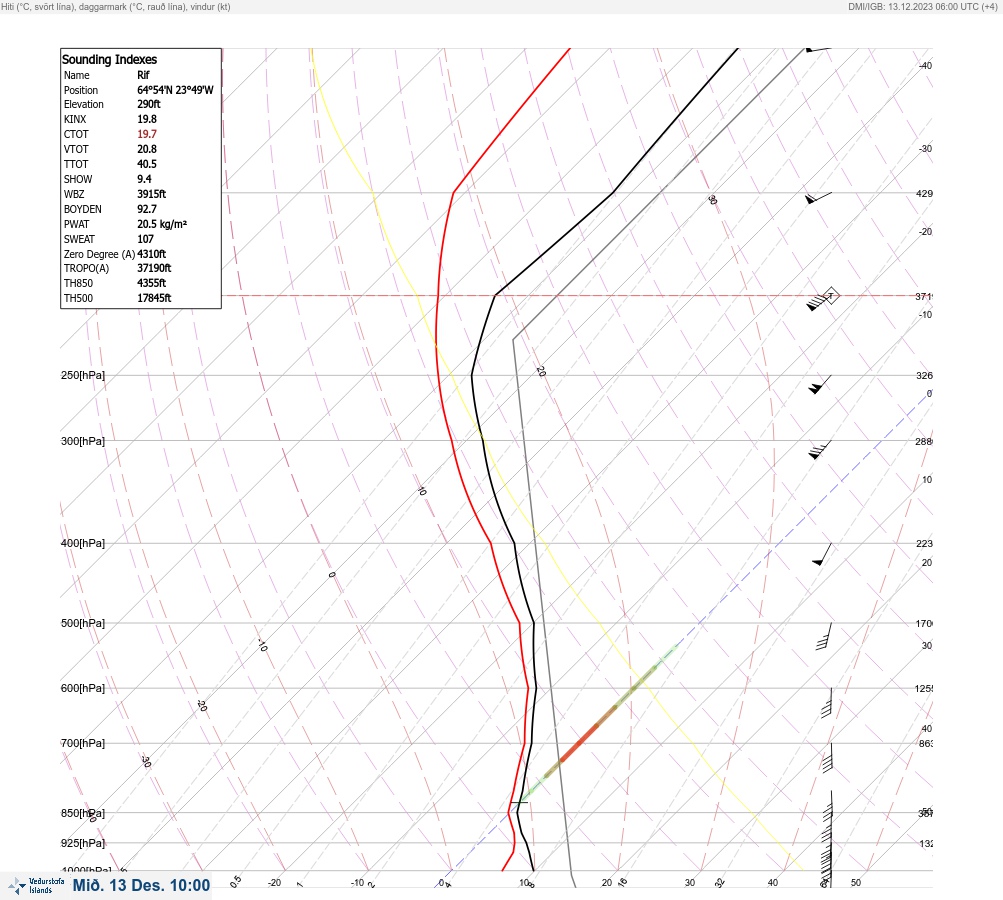Click the '300[hPa]' pressure label

(x=83, y=441)
